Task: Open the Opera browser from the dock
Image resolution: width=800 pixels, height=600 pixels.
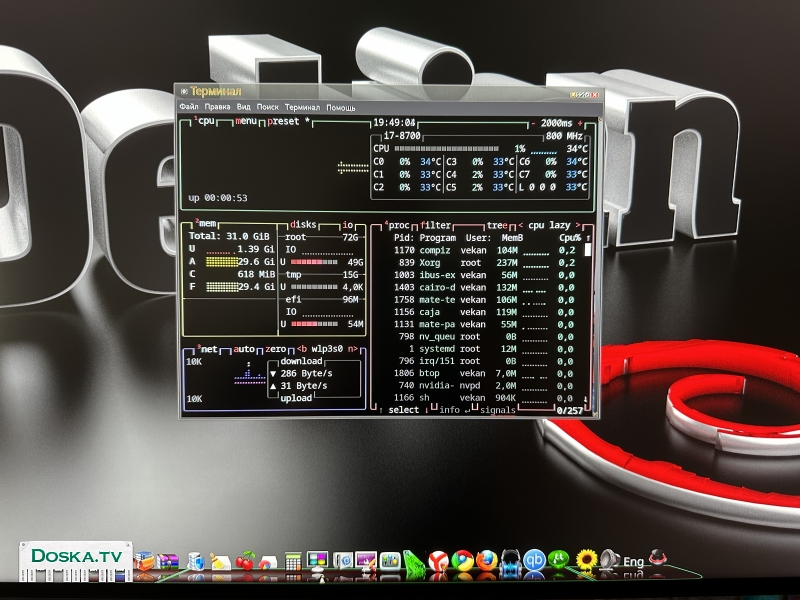Action: 438,561
